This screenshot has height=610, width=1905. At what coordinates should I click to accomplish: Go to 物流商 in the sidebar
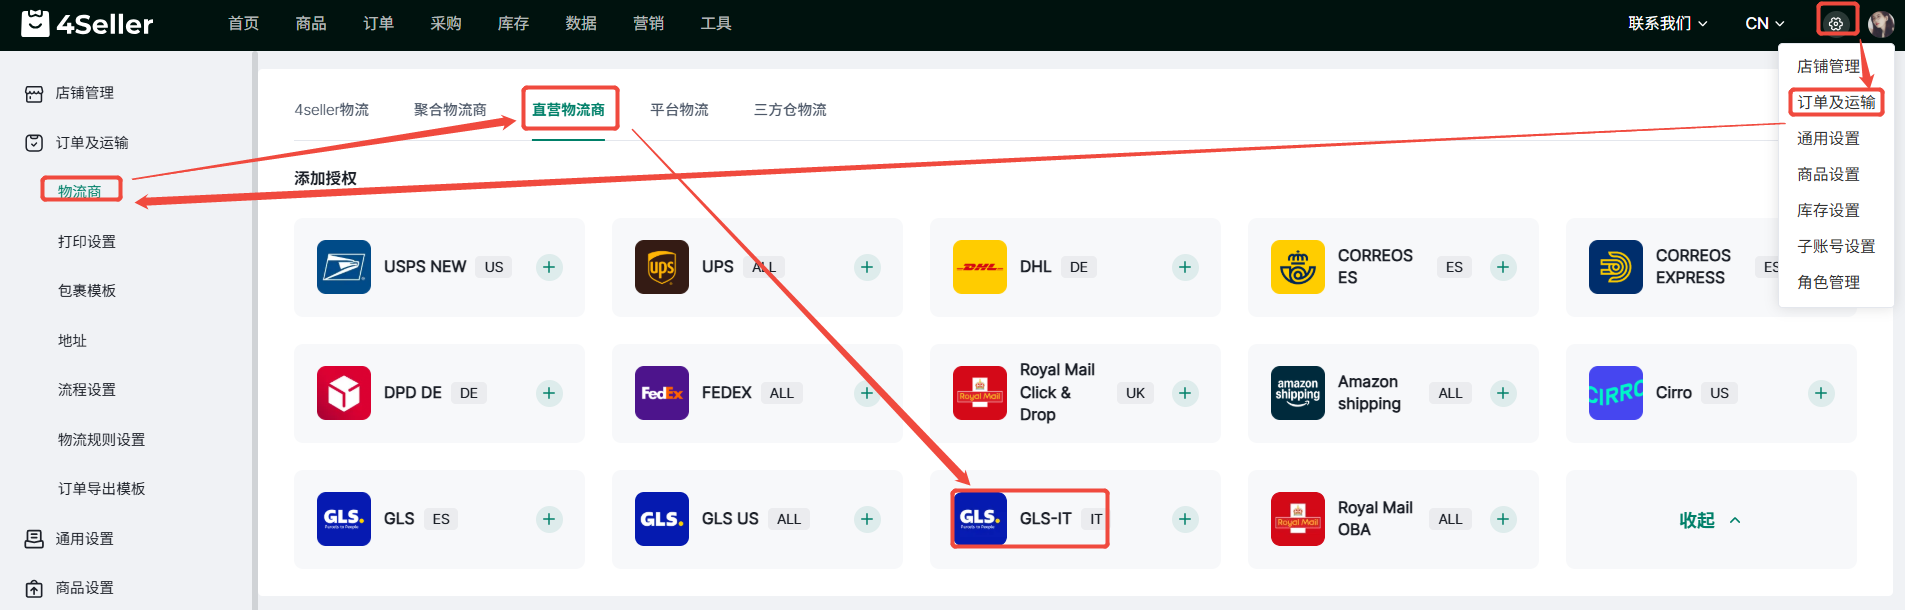pyautogui.click(x=80, y=191)
